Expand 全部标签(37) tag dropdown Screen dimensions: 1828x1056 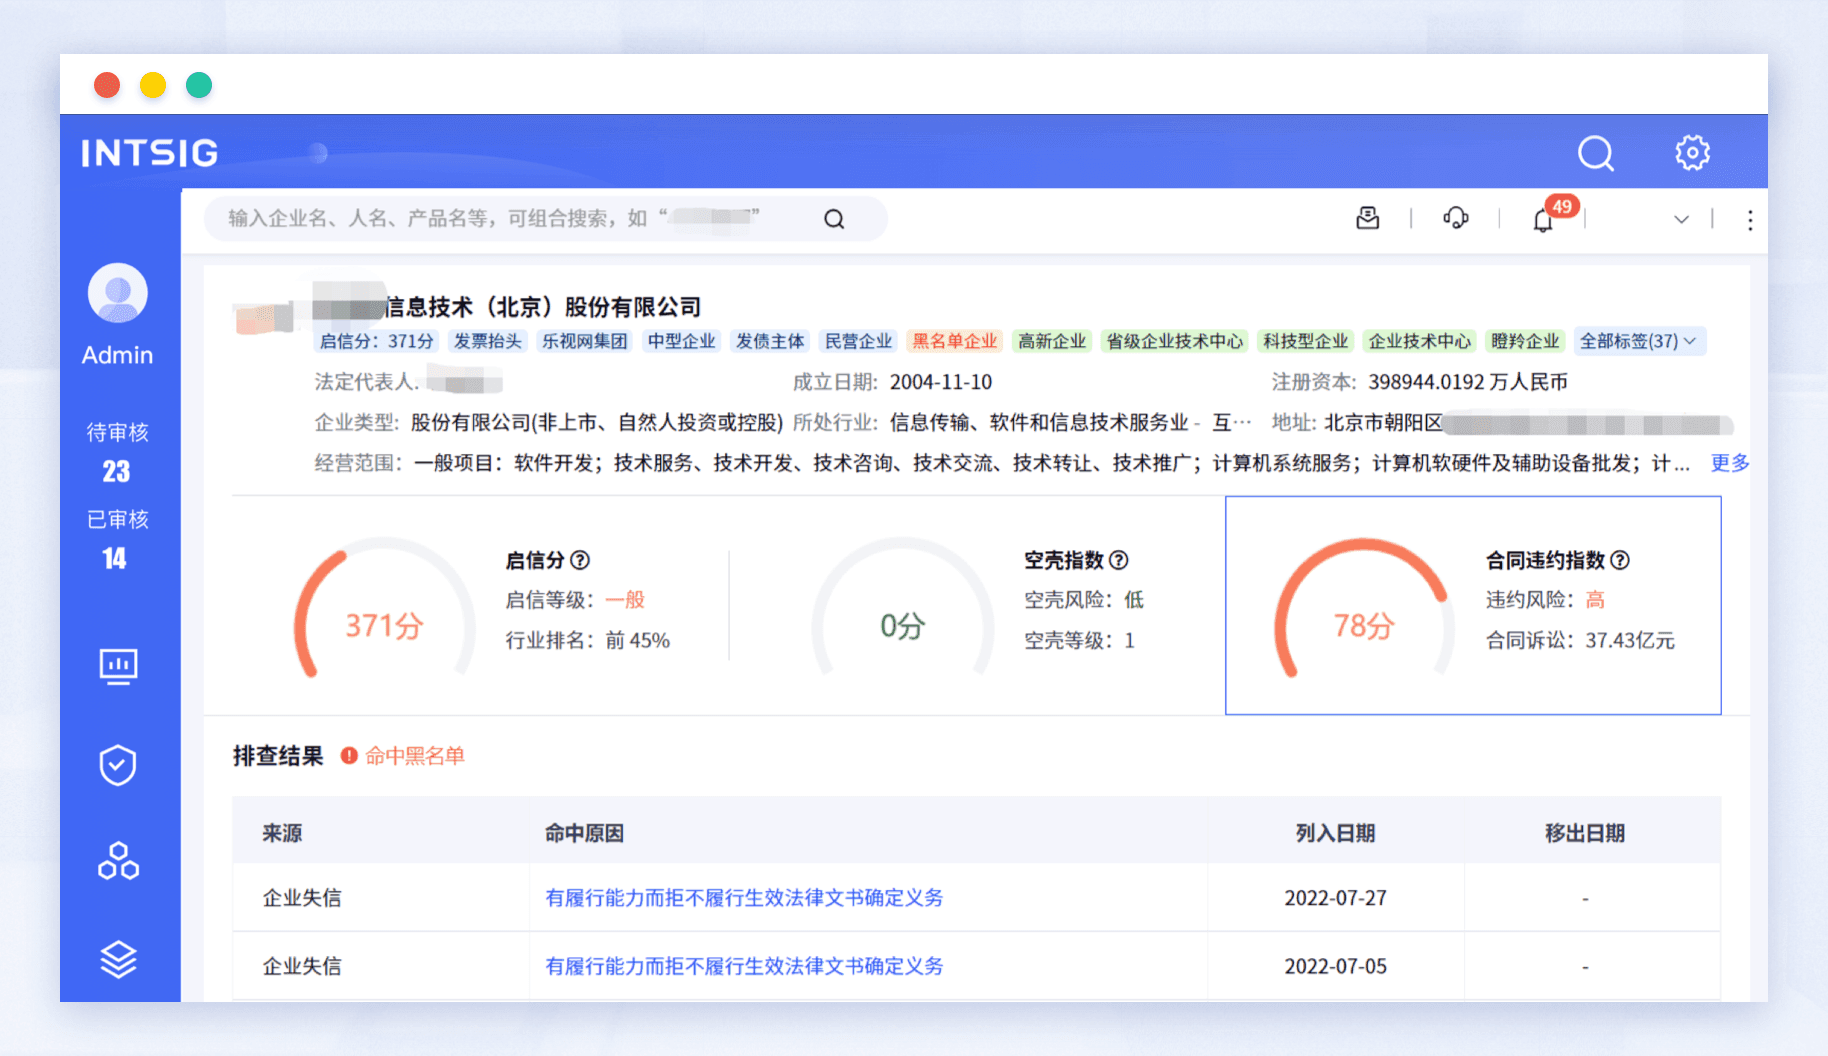click(x=1639, y=341)
